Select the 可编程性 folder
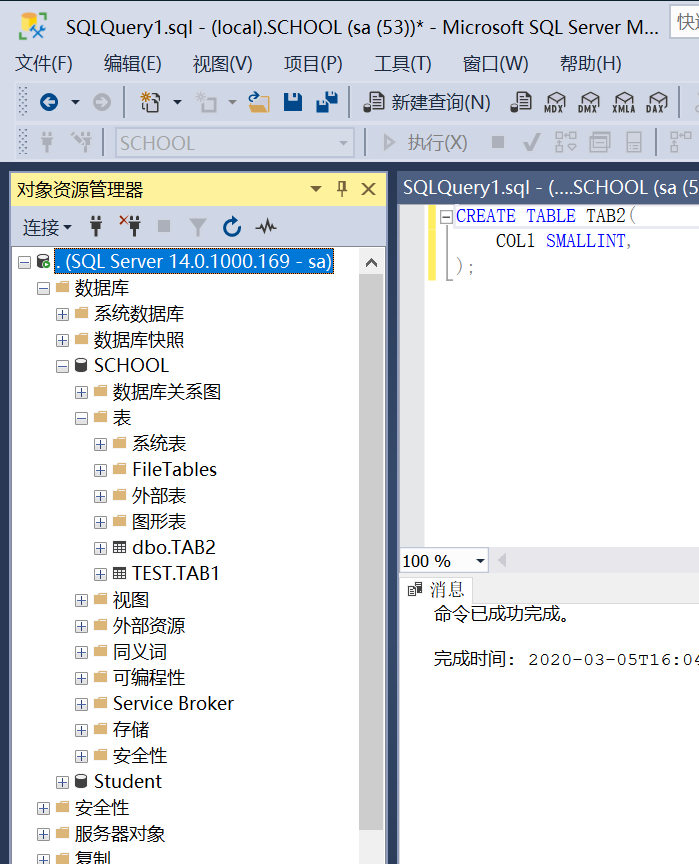The image size is (699, 864). tap(149, 678)
